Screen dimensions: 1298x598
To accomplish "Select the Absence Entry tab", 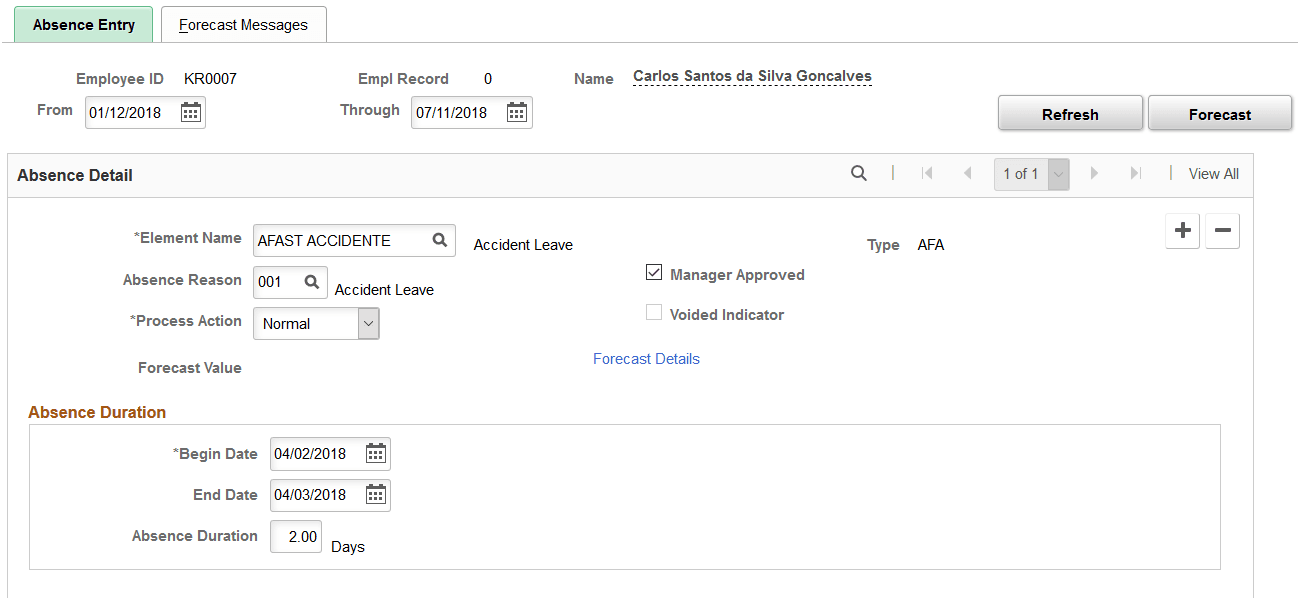I will pyautogui.click(x=83, y=25).
